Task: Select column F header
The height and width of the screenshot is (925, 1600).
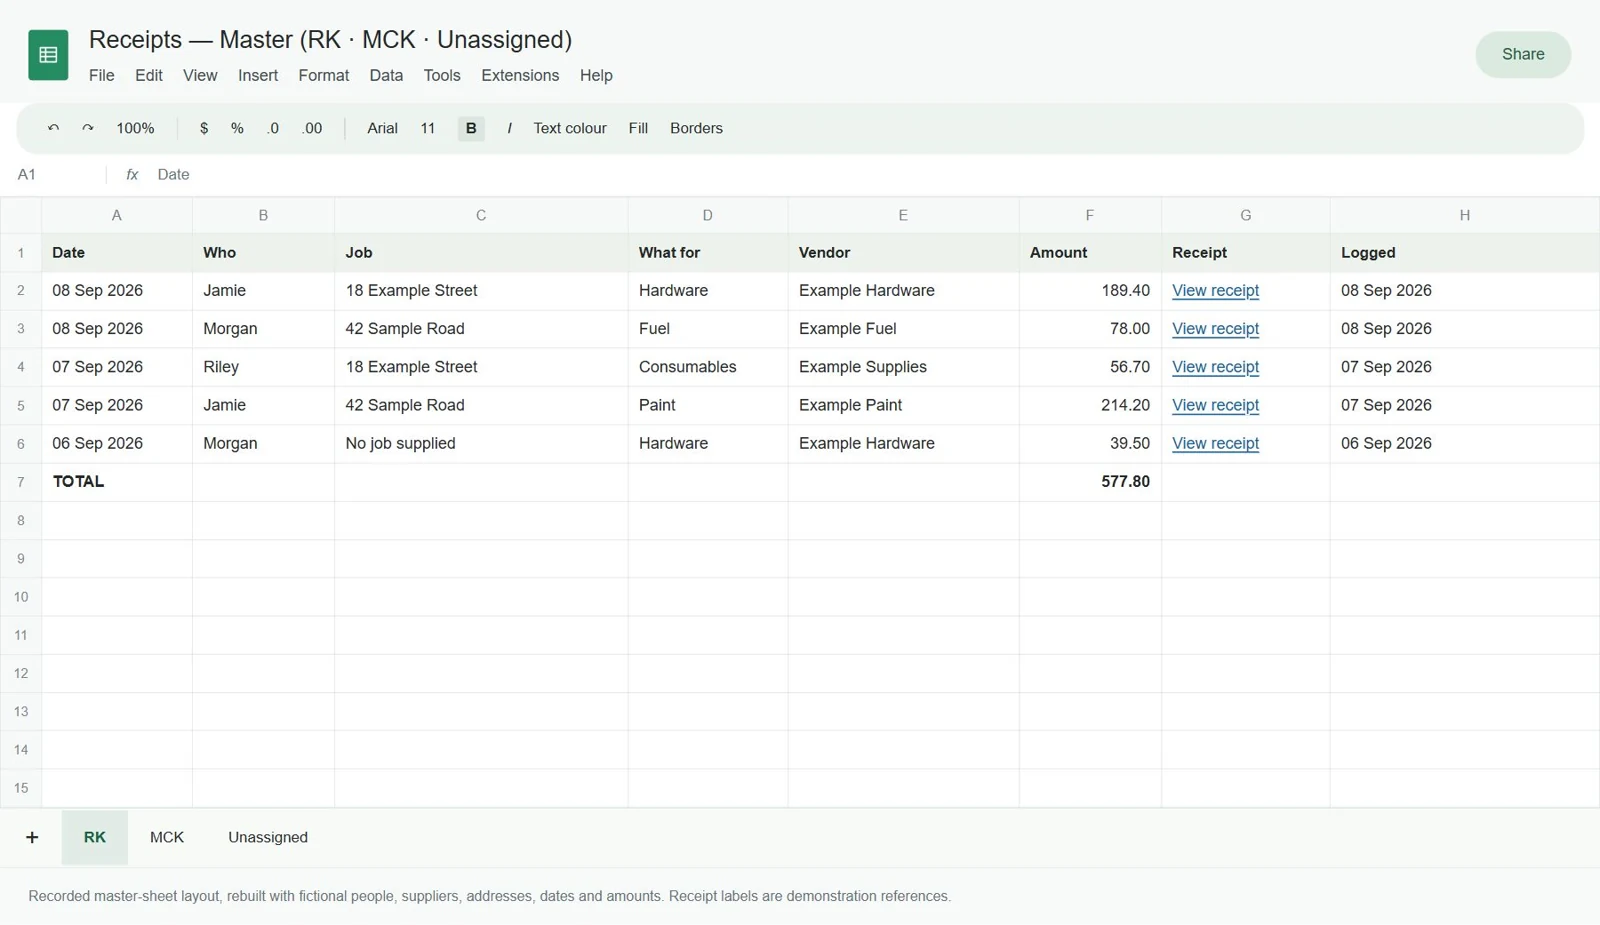Action: (x=1090, y=215)
